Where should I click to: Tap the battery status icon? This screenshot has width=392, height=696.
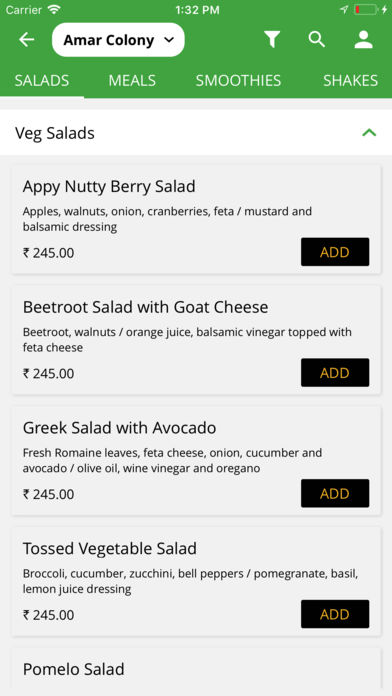[366, 10]
